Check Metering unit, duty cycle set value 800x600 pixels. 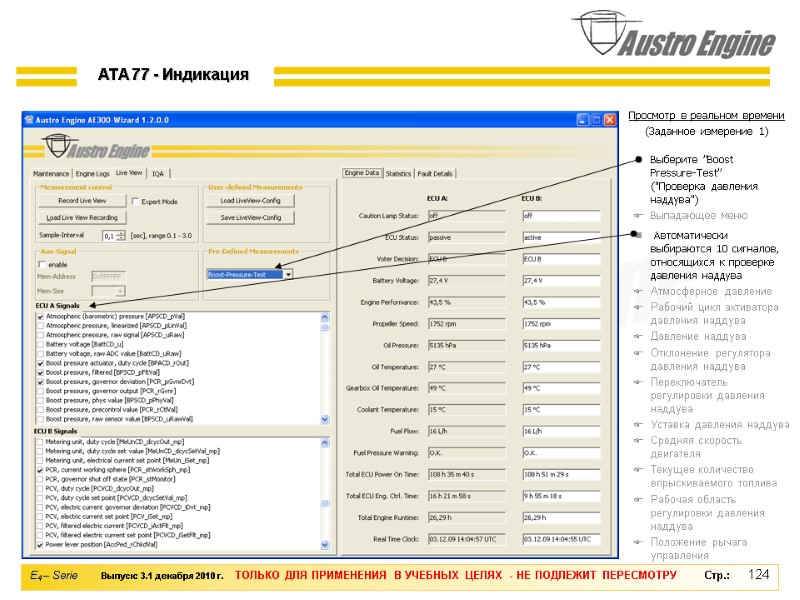40,451
